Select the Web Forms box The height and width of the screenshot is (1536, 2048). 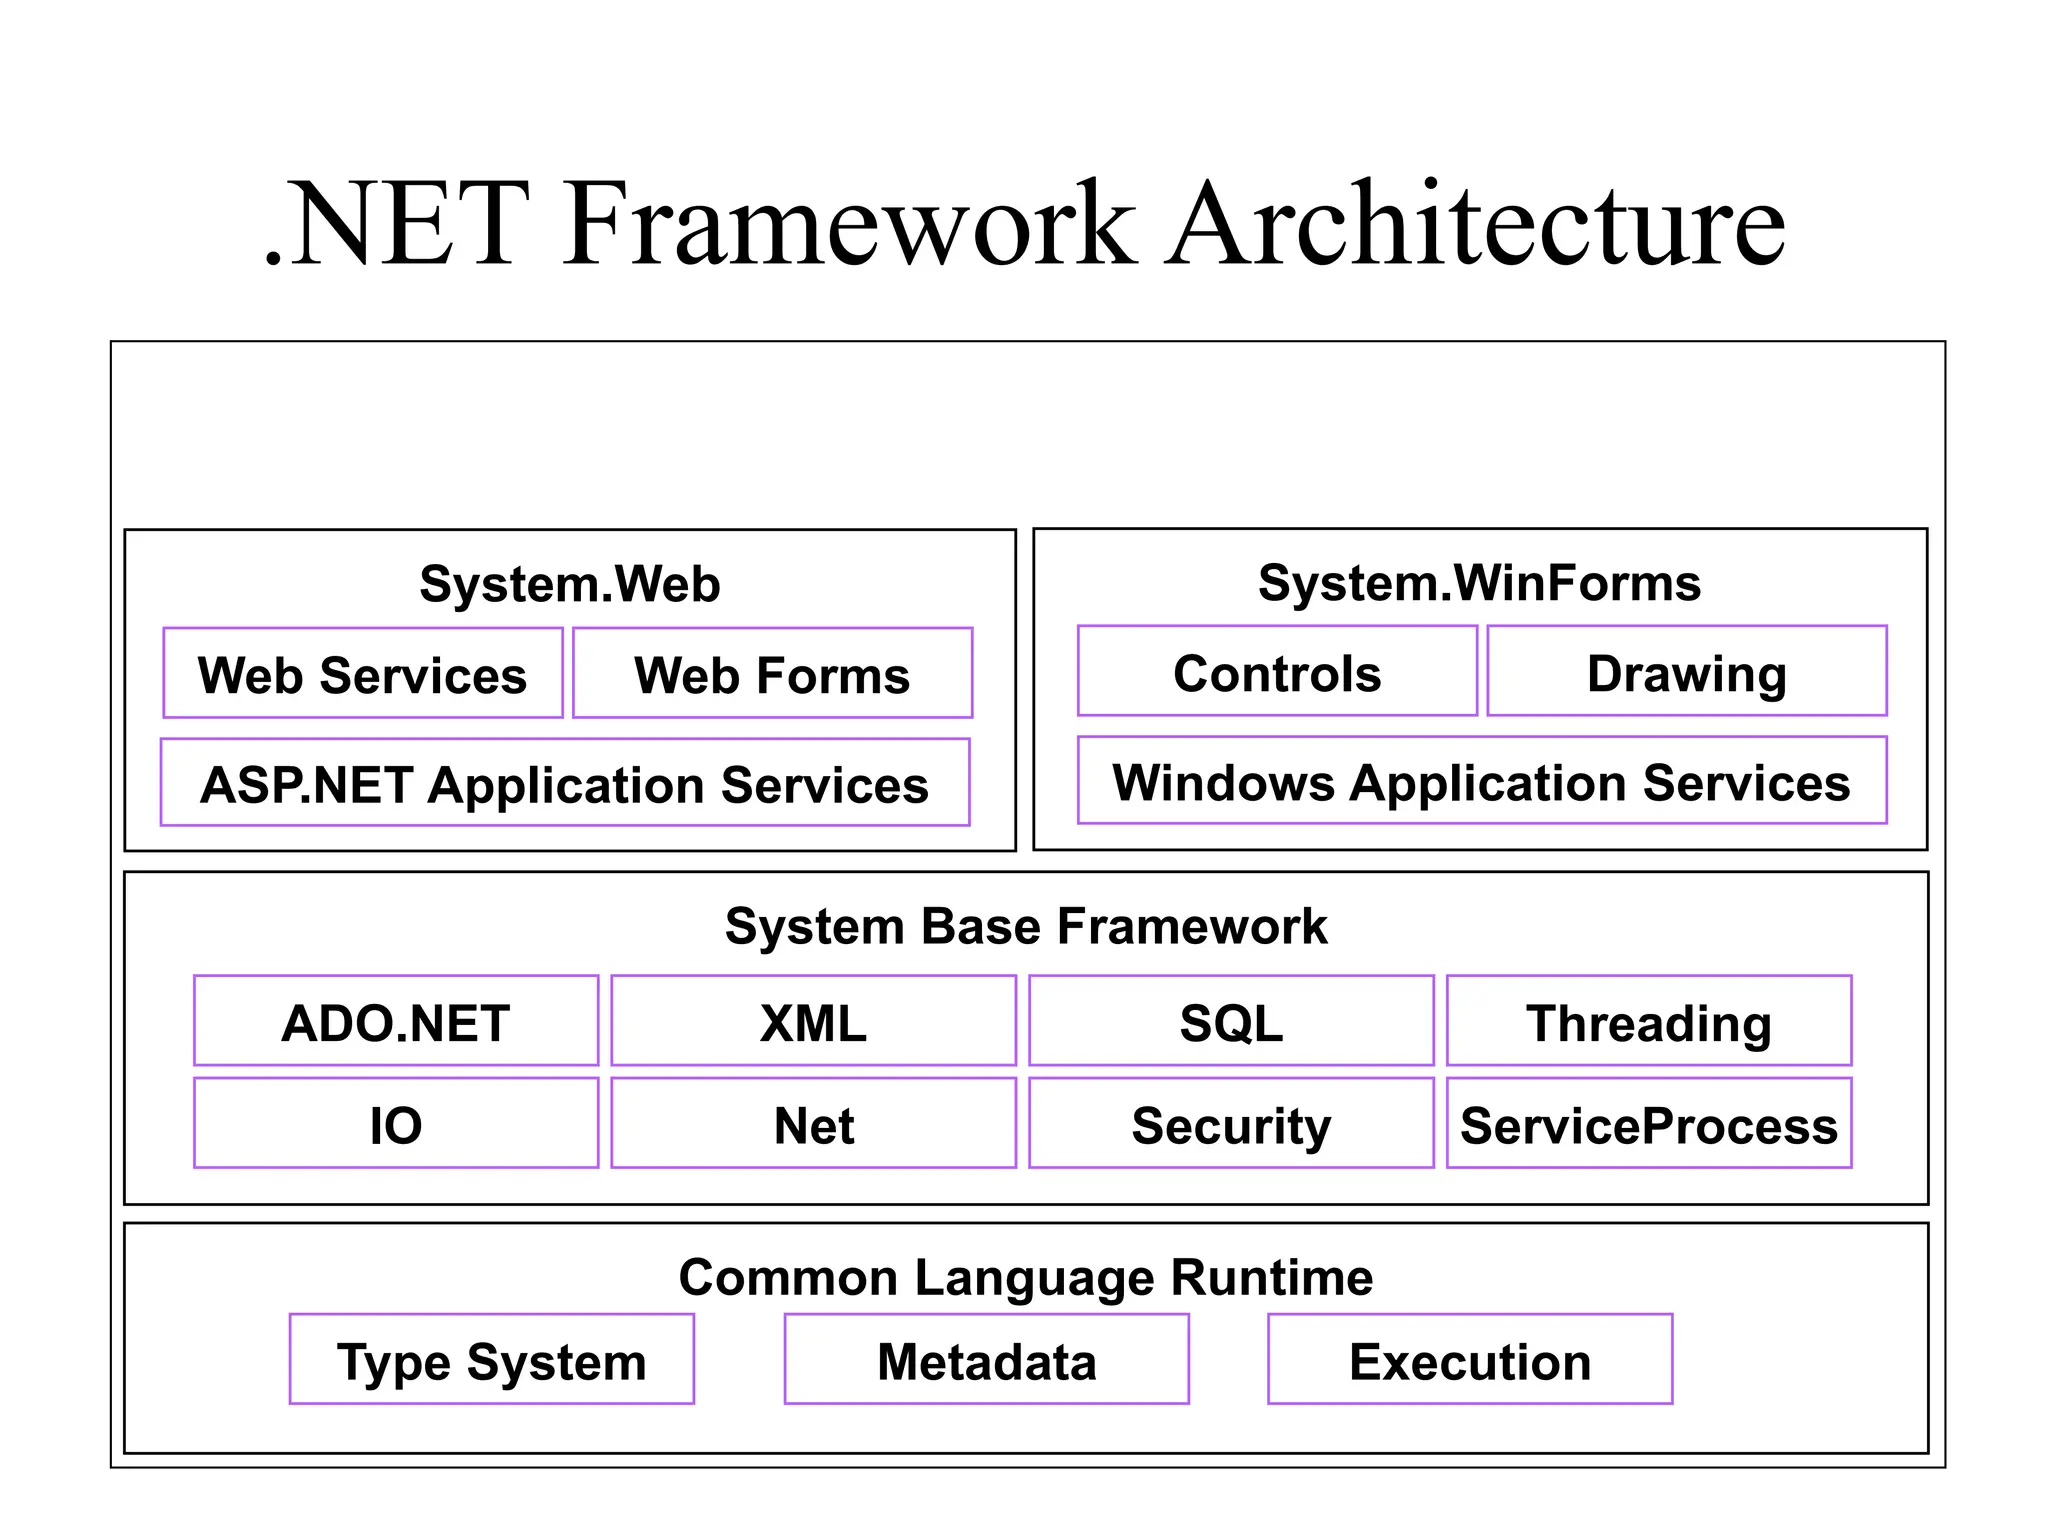(773, 673)
